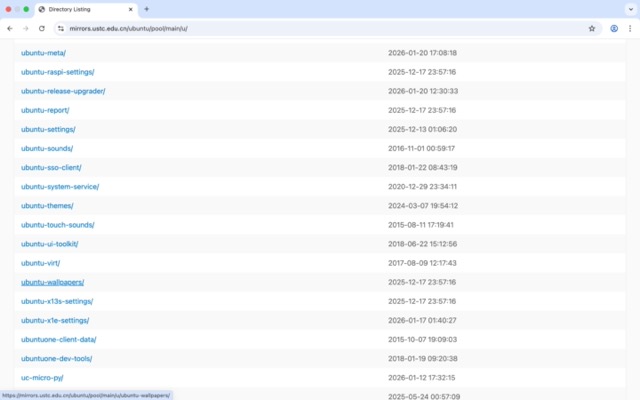Open the ubuntu-wallpapers/ folder link
640x400 pixels.
click(52, 282)
